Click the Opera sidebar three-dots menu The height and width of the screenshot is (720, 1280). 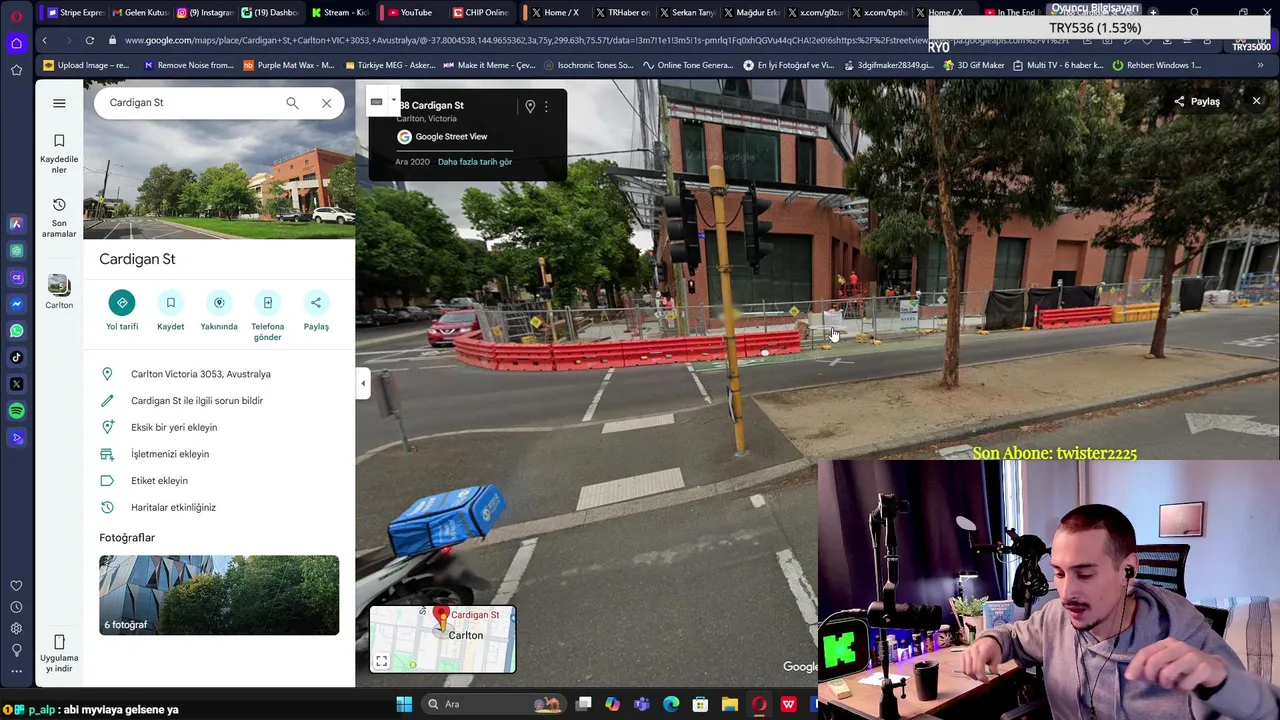16,671
